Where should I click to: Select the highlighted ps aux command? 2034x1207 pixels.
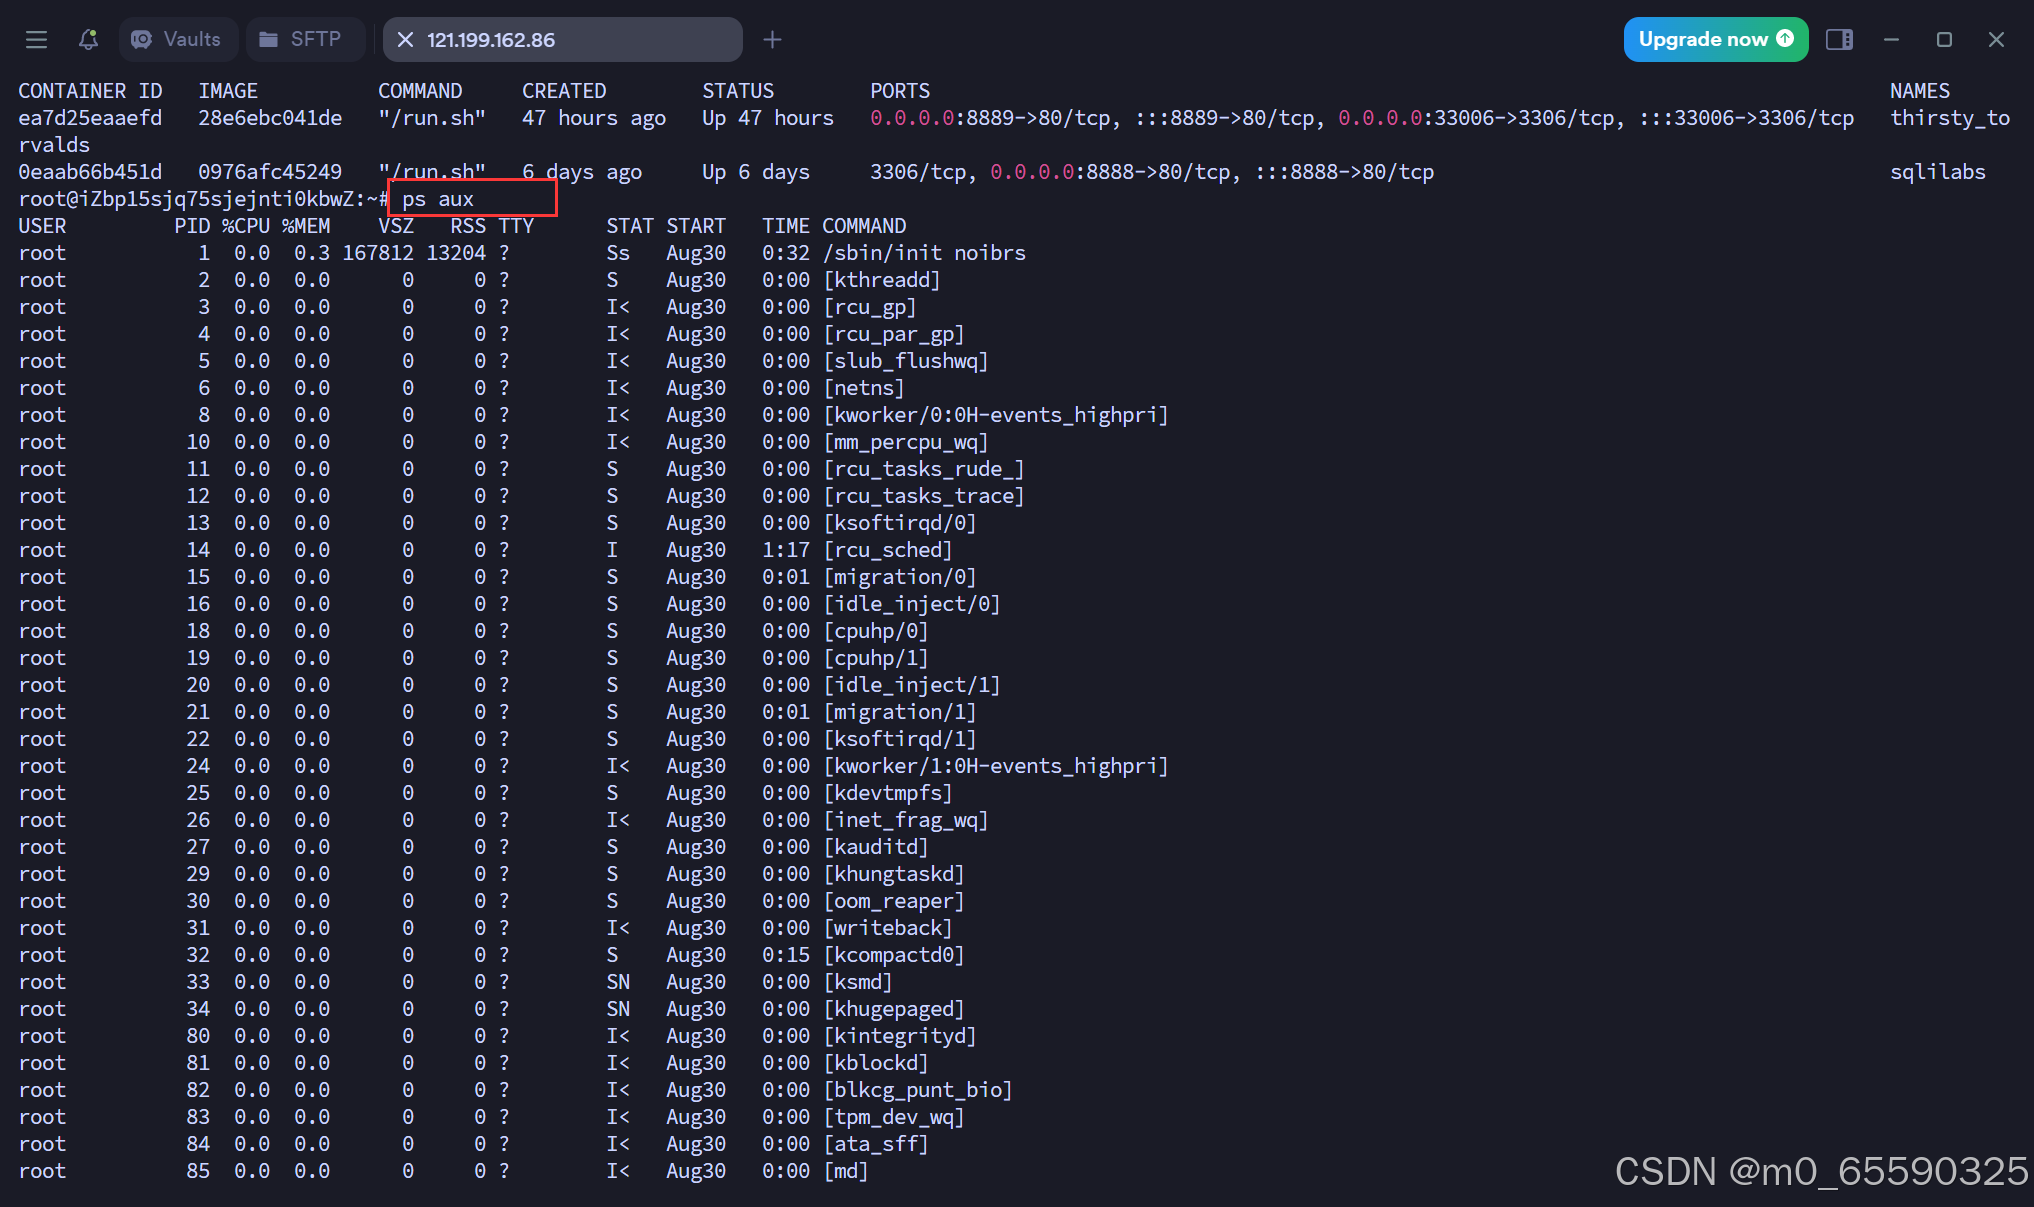coord(438,198)
